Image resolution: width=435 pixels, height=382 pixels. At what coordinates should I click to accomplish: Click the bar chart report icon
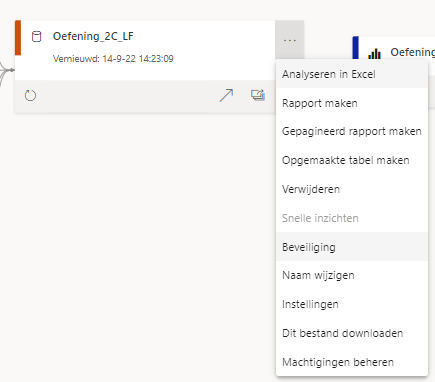tap(375, 54)
